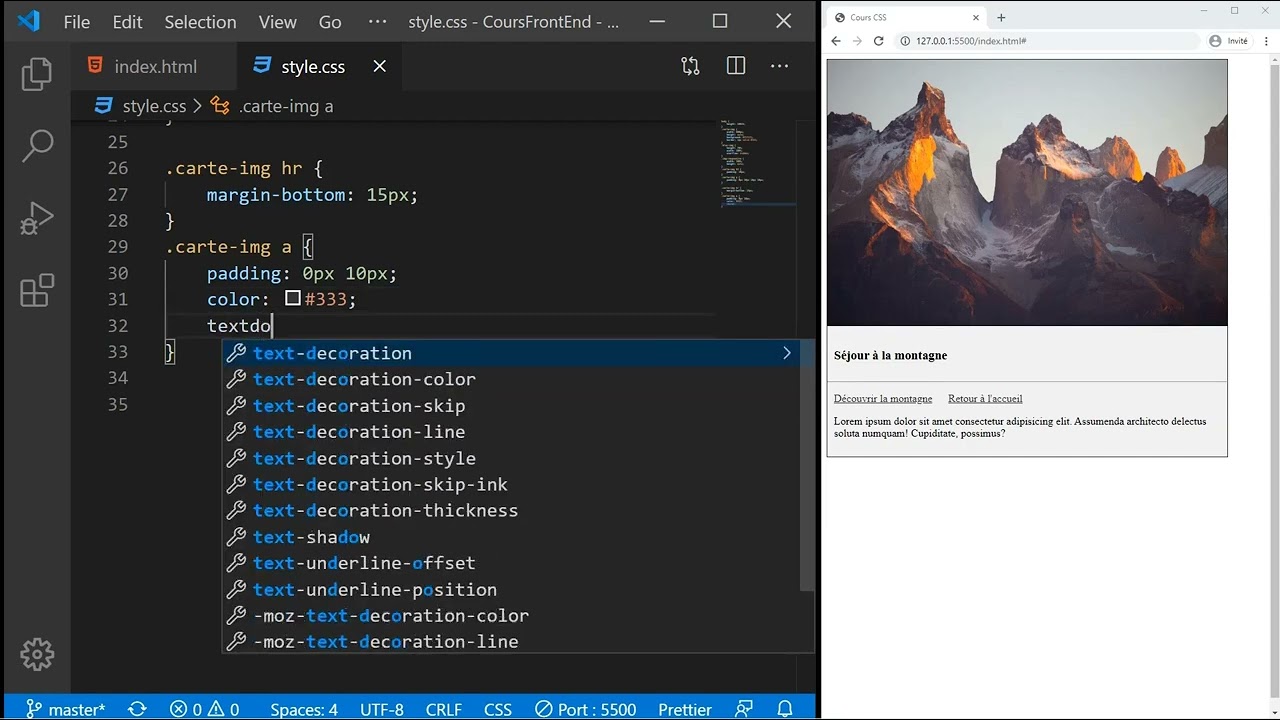Click the editor minimap
The width and height of the screenshot is (1280, 720).
click(758, 164)
